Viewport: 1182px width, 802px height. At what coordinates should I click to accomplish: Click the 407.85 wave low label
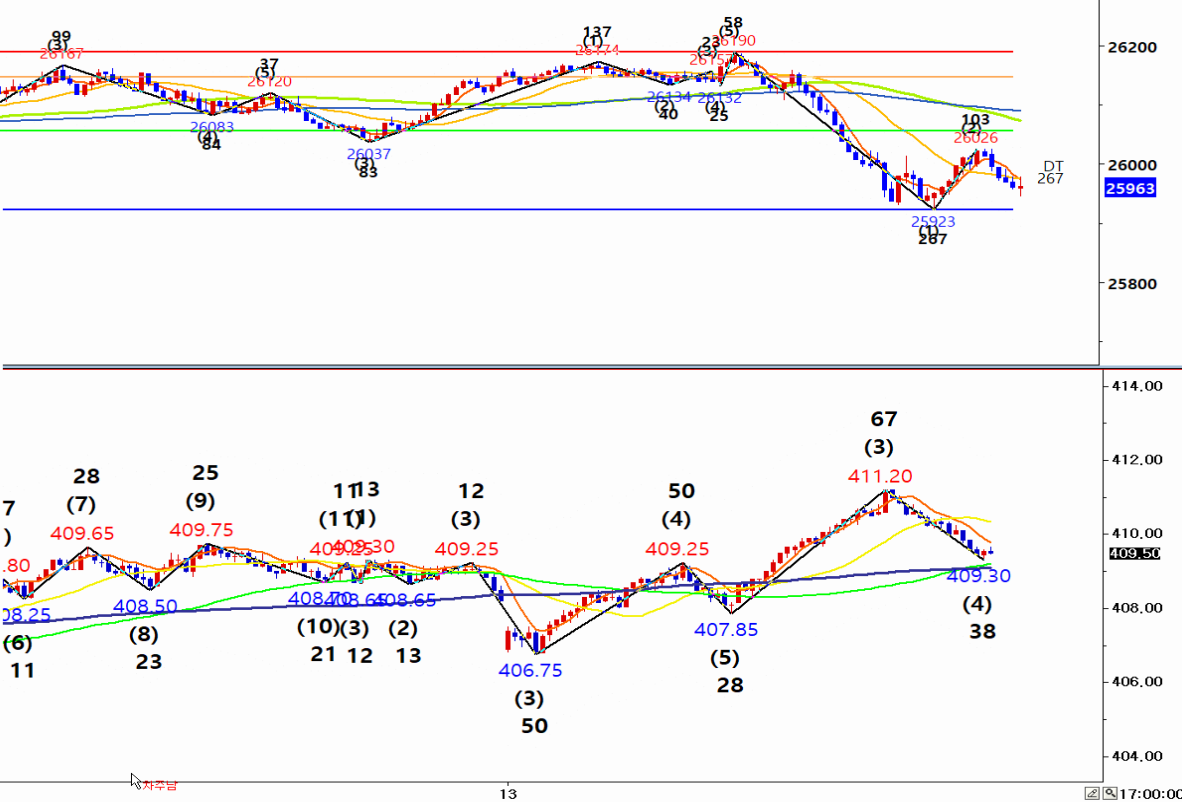click(726, 630)
